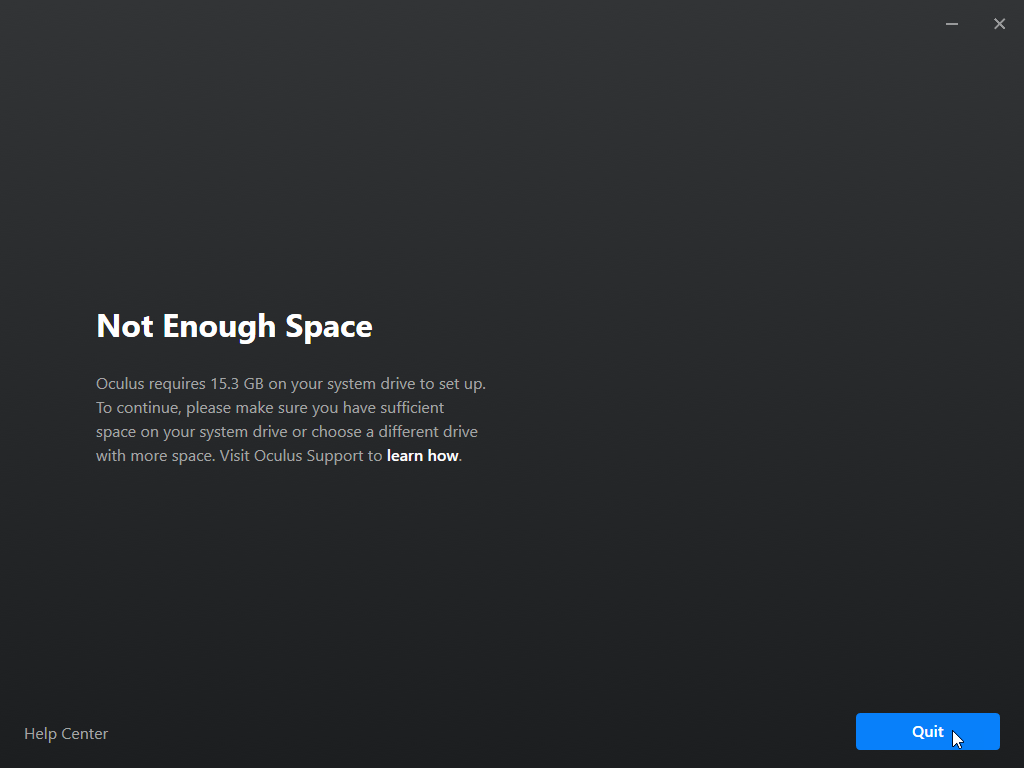1024x768 pixels.
Task: Minimize the Oculus setup window
Action: [x=952, y=24]
